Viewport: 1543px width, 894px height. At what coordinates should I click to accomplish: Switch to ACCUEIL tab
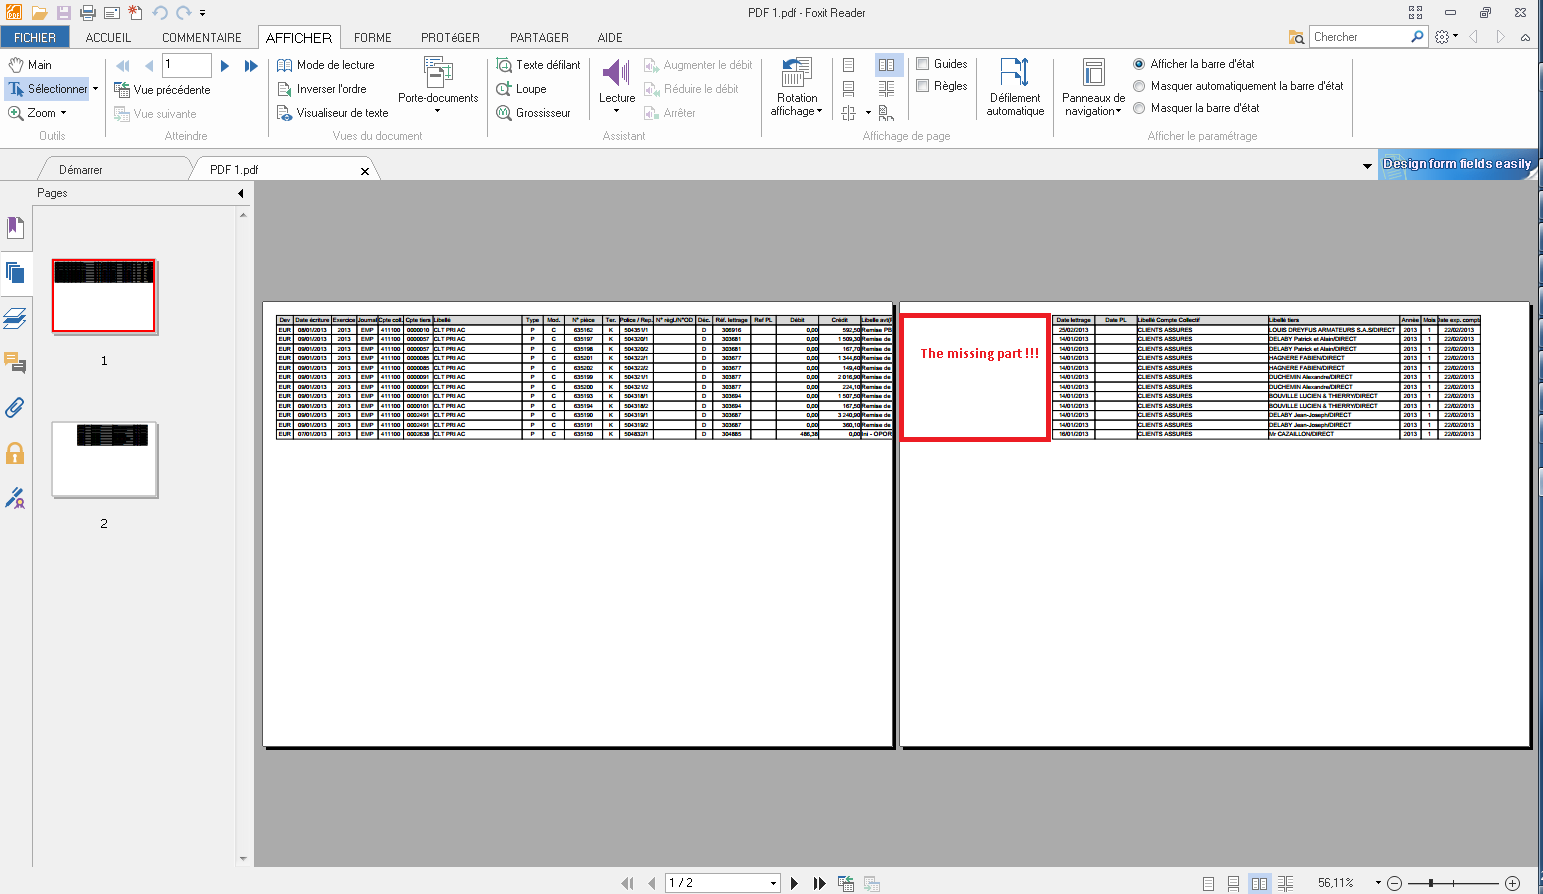tap(108, 37)
